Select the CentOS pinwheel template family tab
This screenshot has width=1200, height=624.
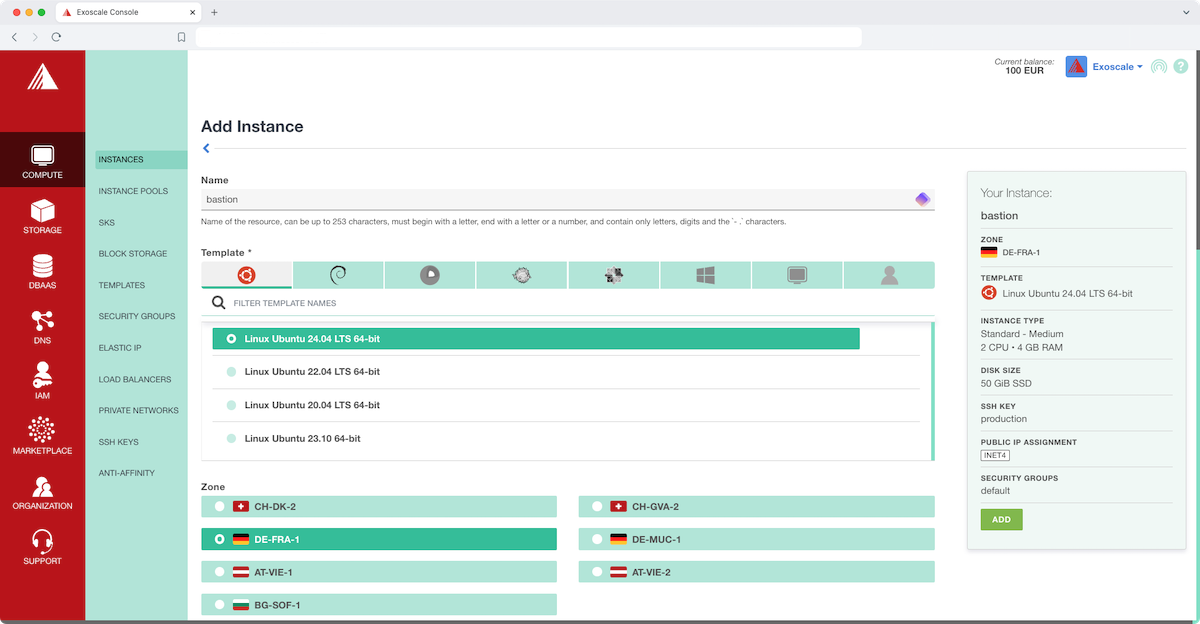(614, 275)
